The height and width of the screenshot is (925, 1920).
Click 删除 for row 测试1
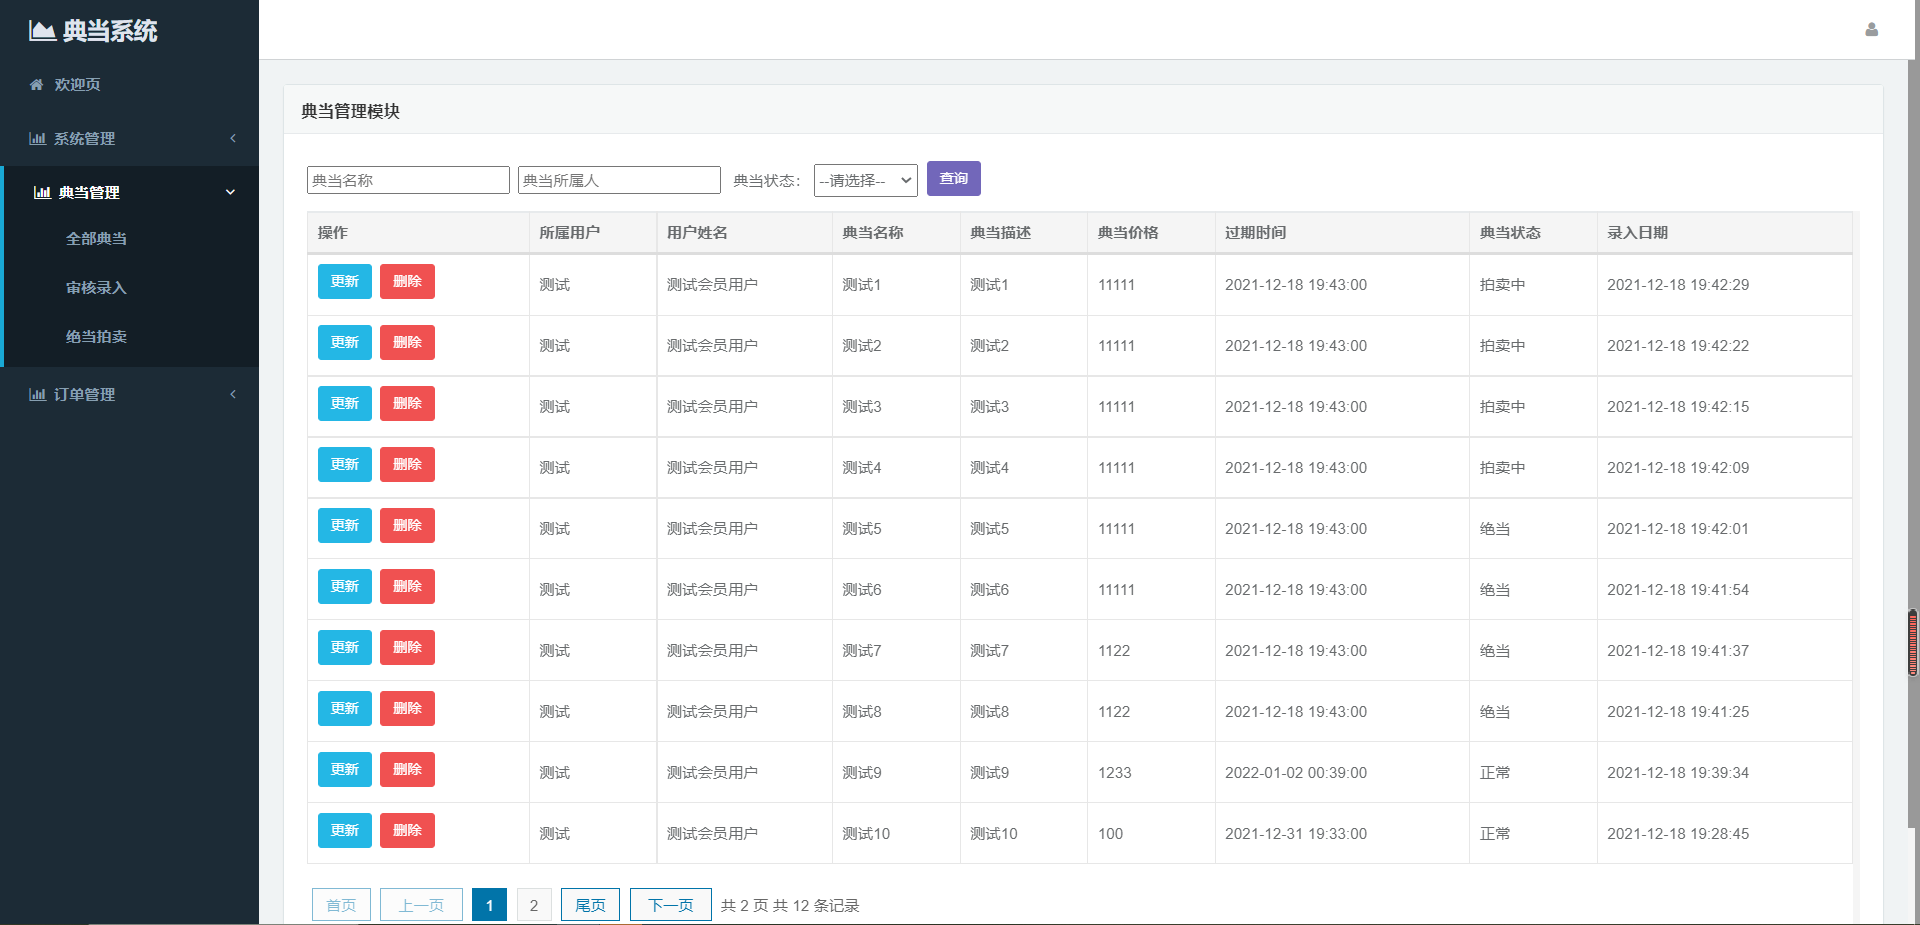click(x=407, y=282)
